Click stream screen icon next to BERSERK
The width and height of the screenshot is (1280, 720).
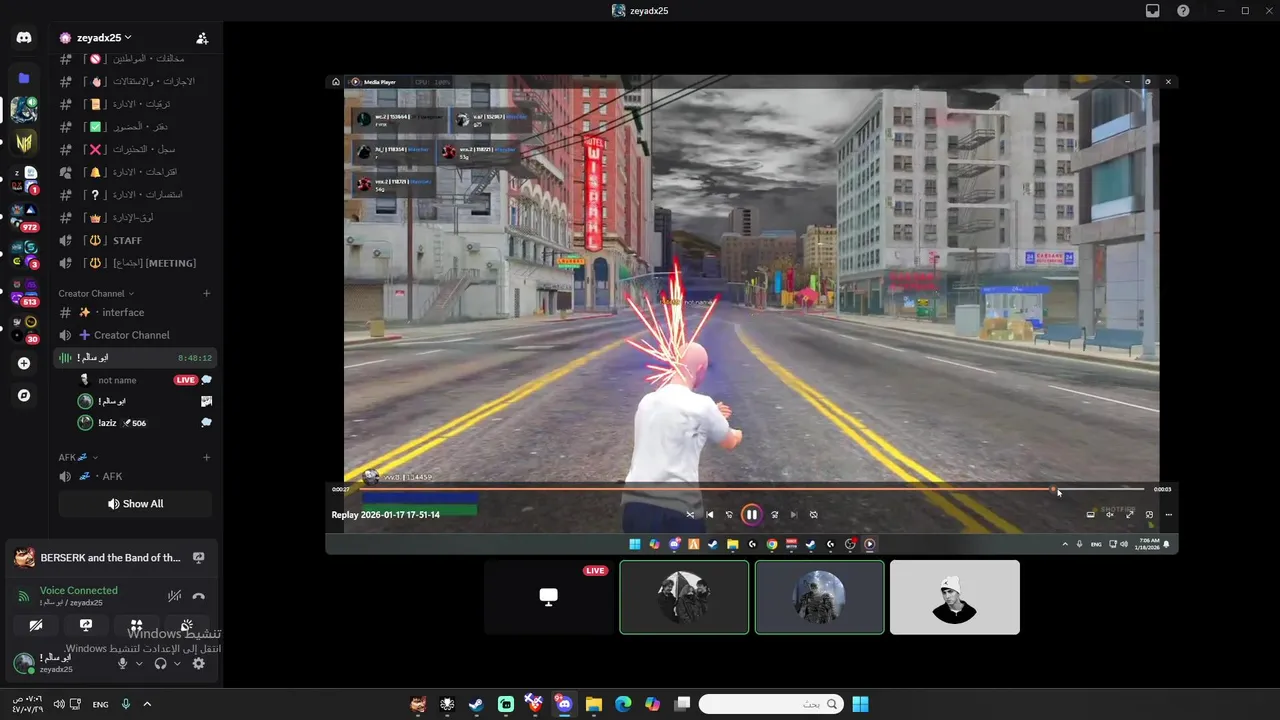199,558
